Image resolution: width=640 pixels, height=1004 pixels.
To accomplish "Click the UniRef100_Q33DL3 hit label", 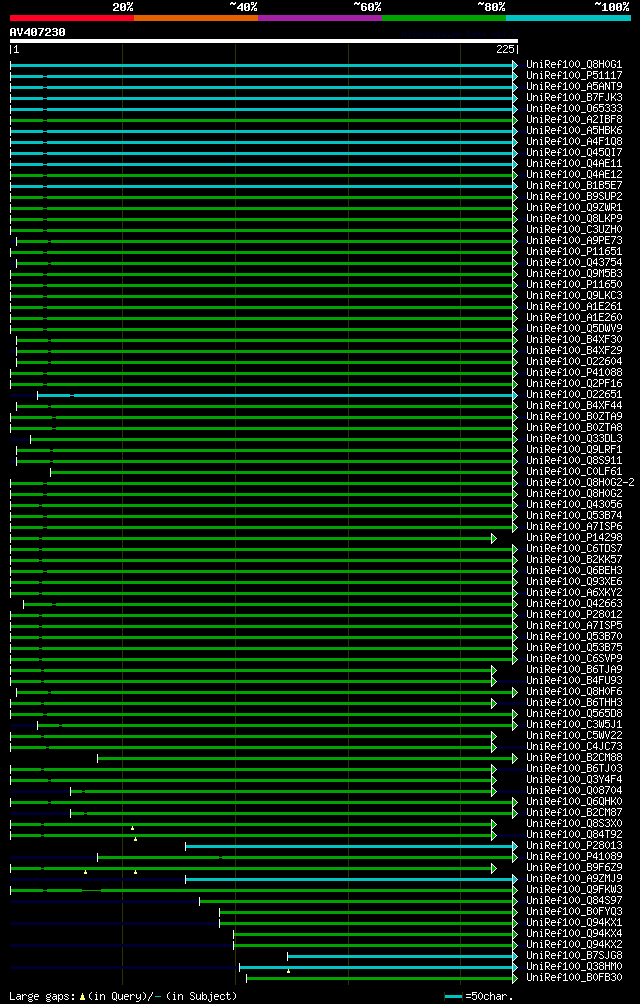I will pos(573,439).
